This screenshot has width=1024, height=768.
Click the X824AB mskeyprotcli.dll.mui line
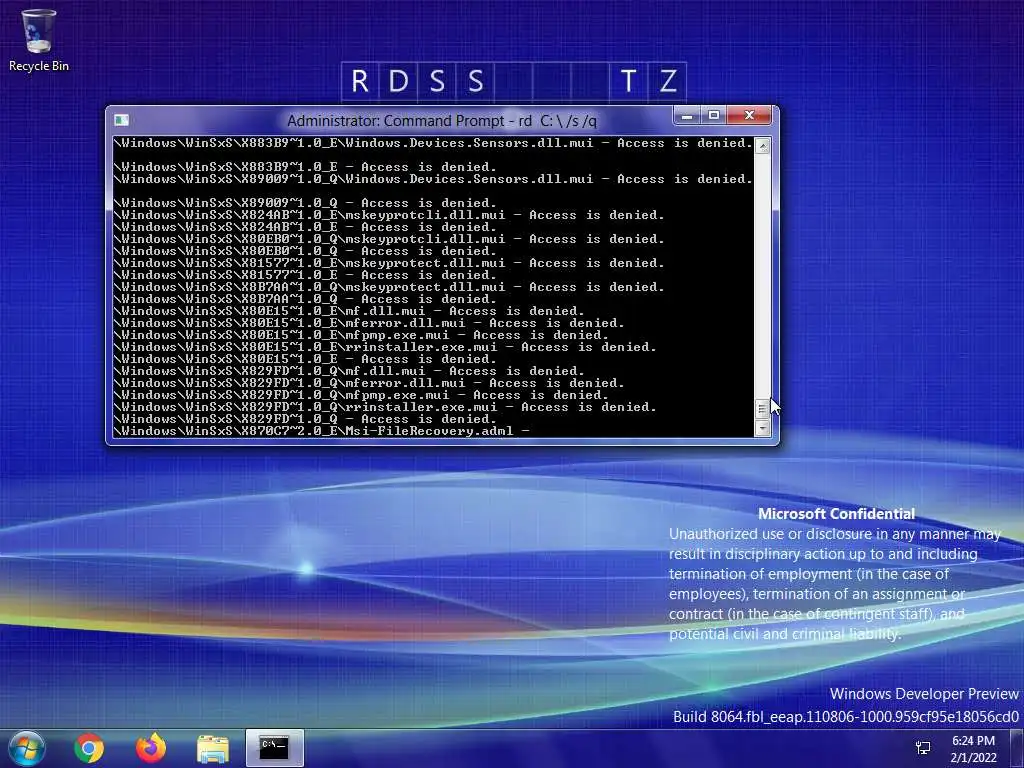(x=389, y=215)
